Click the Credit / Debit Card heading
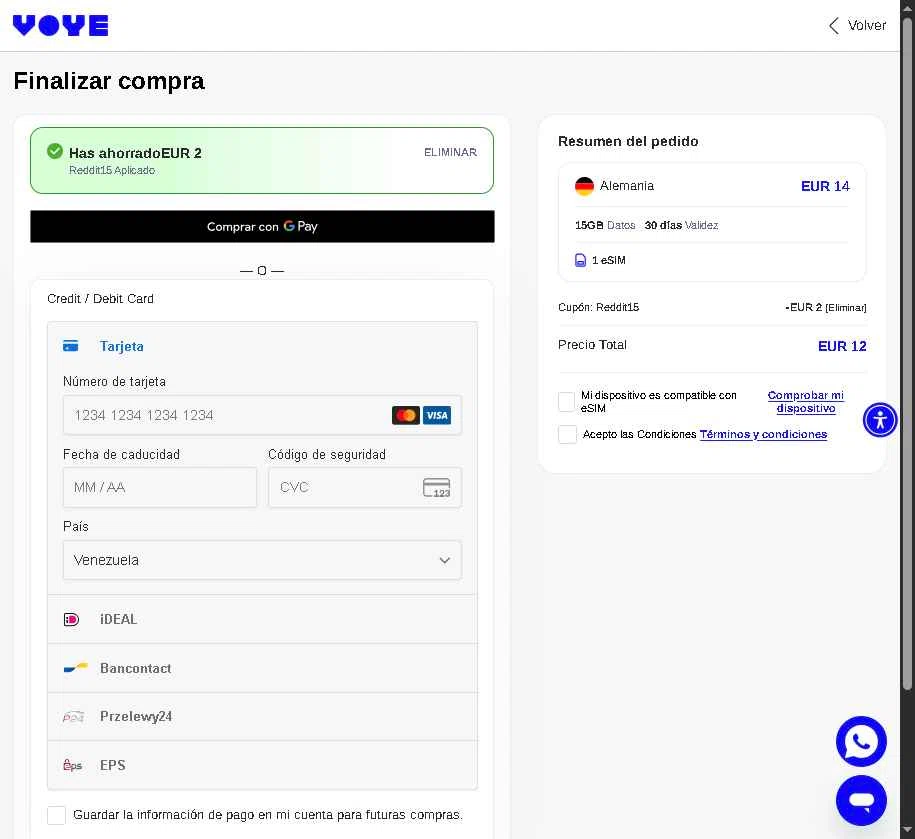 [x=100, y=299]
